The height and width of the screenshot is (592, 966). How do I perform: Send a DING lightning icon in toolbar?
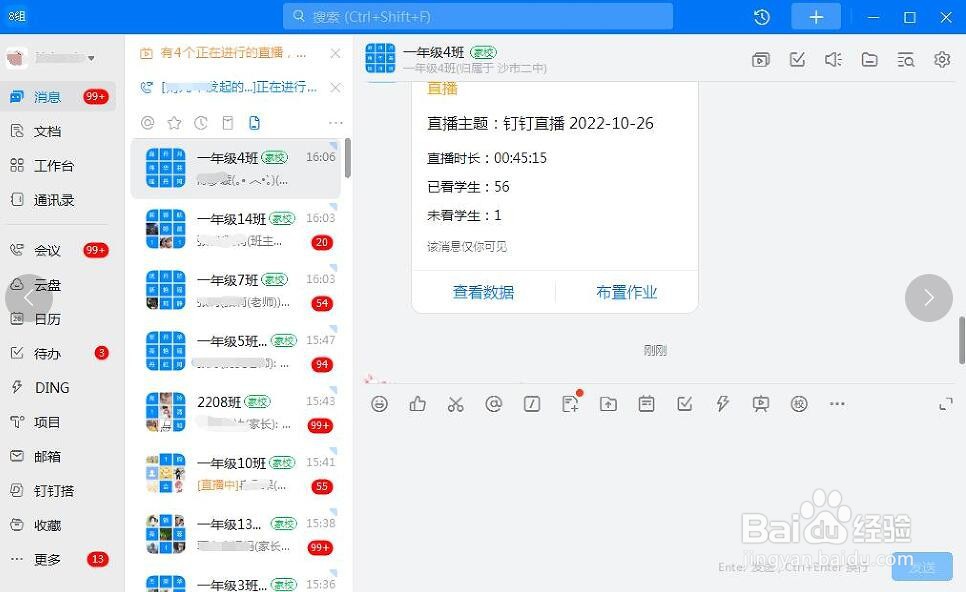click(x=723, y=404)
